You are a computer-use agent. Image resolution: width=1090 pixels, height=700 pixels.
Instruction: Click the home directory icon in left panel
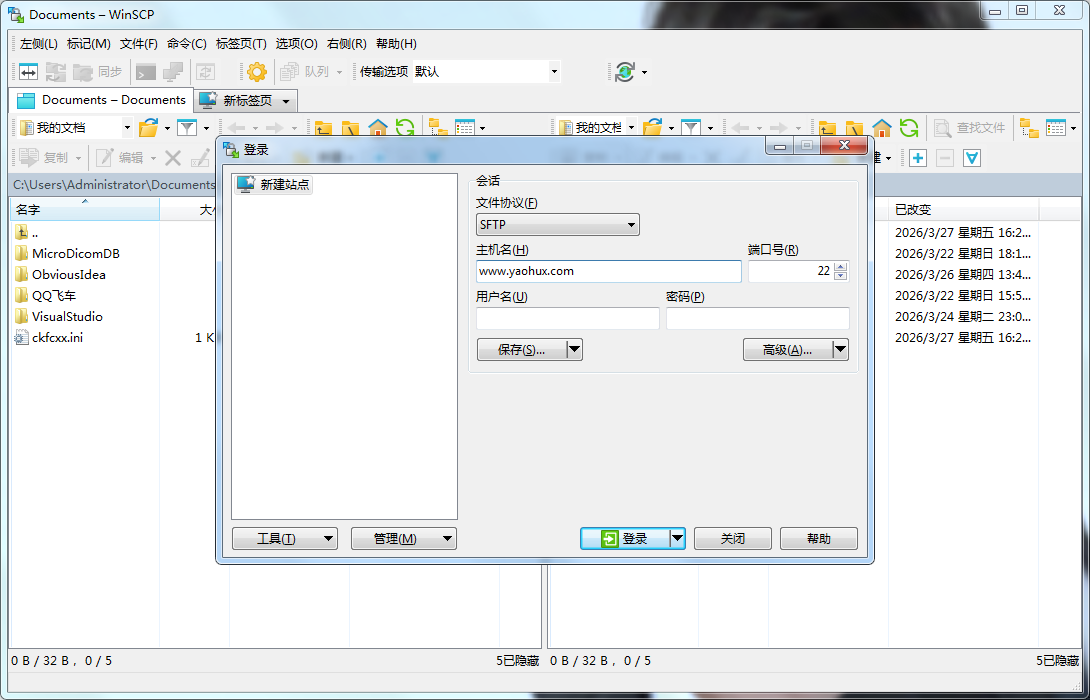(x=377, y=128)
